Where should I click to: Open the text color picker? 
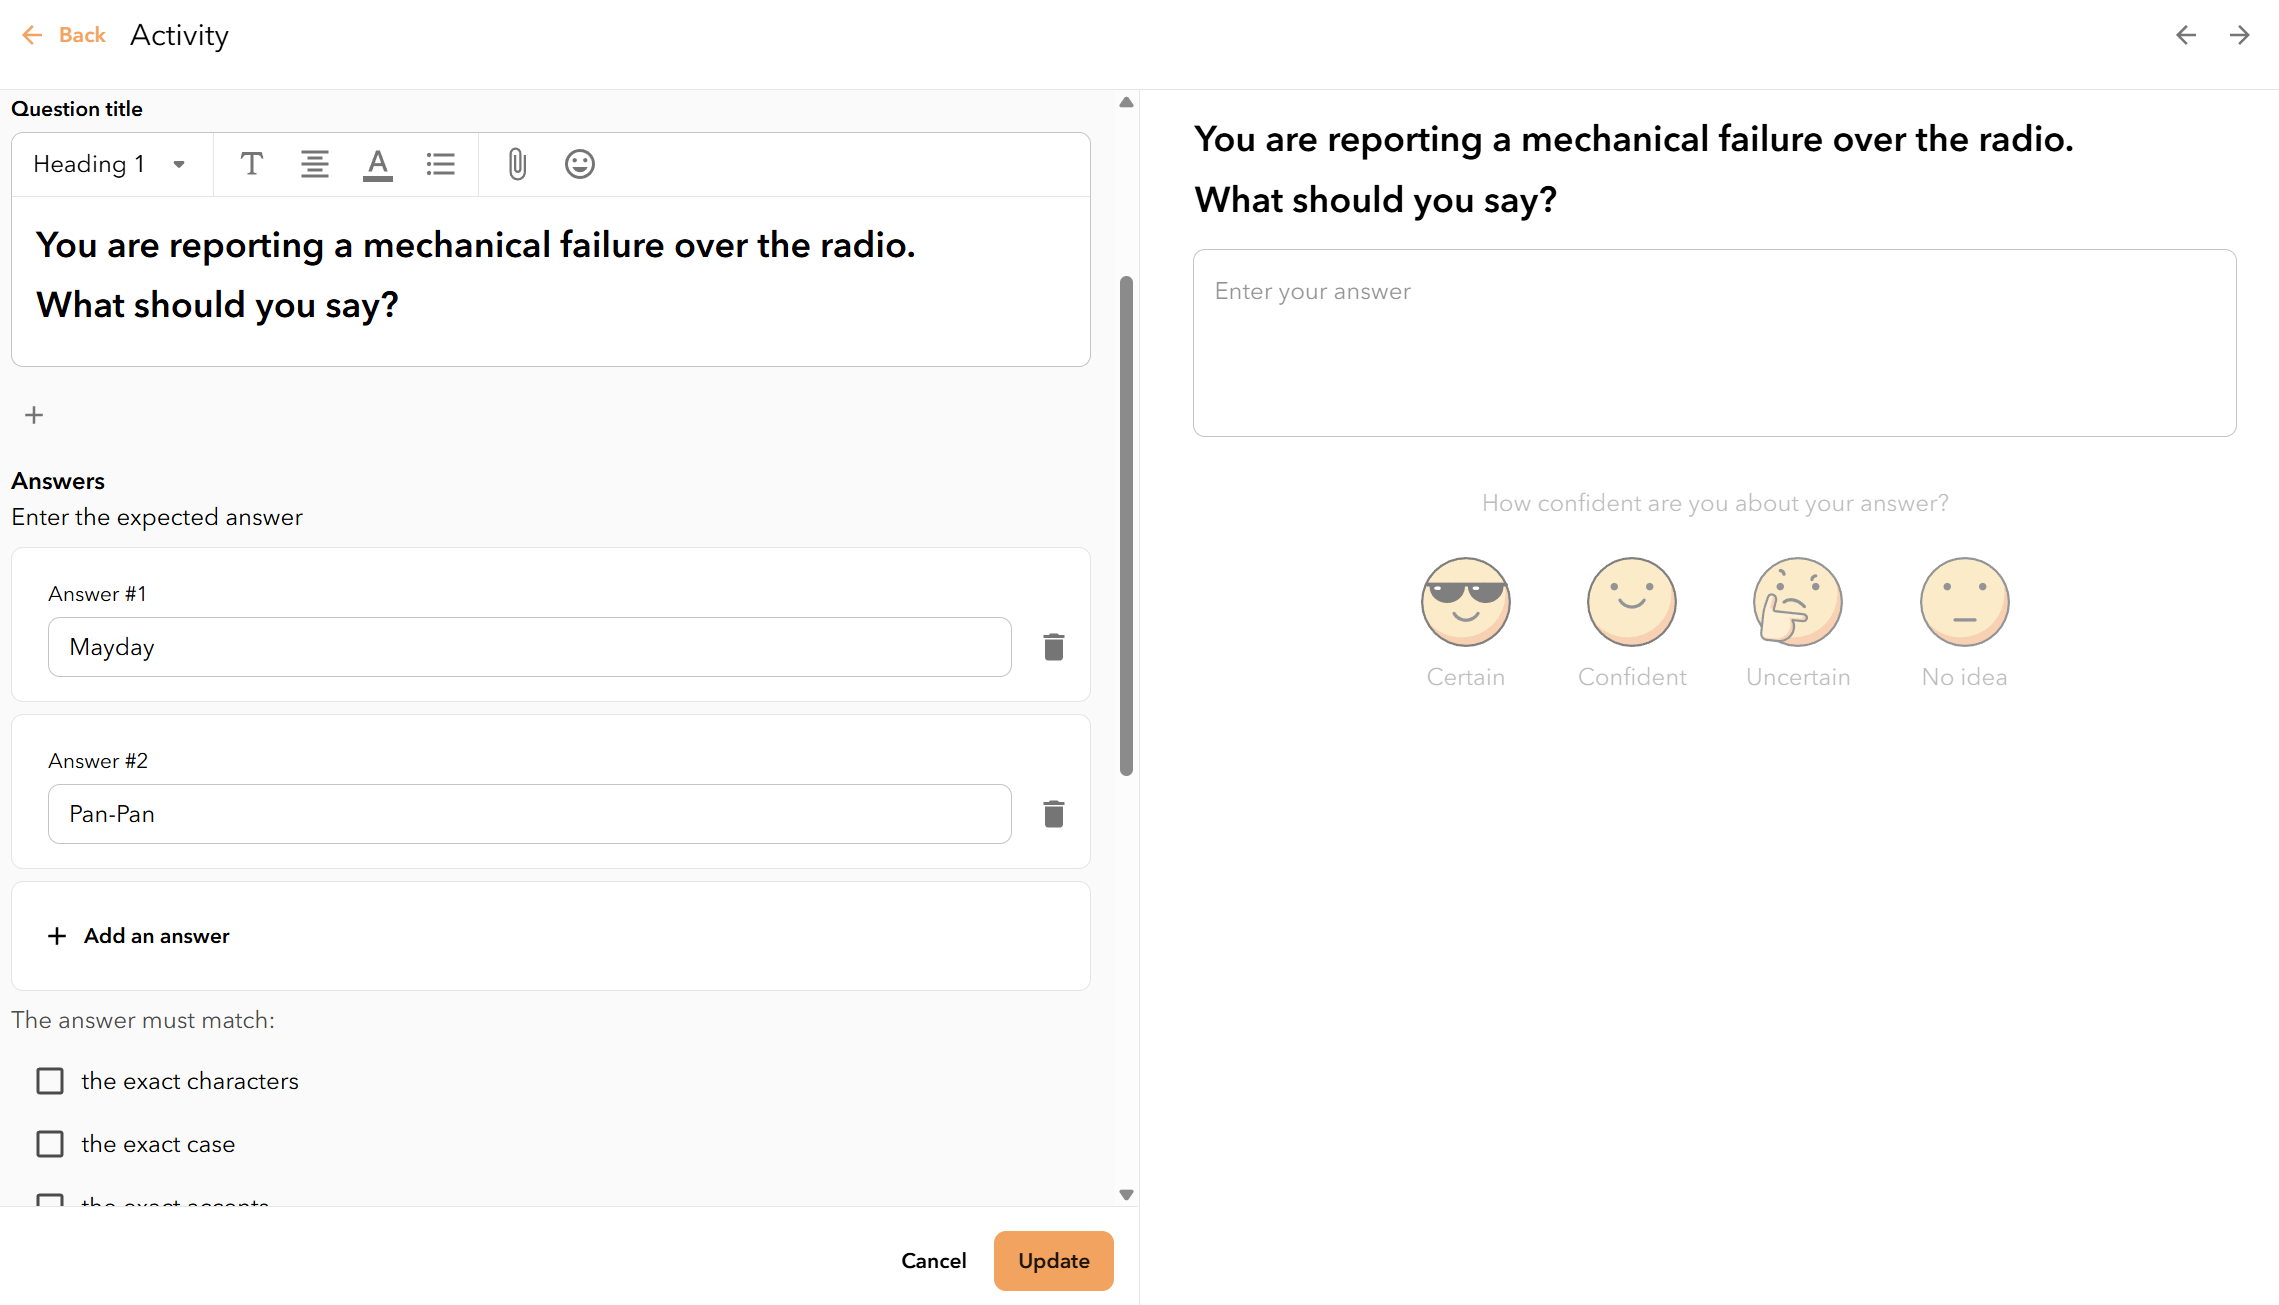(x=378, y=164)
